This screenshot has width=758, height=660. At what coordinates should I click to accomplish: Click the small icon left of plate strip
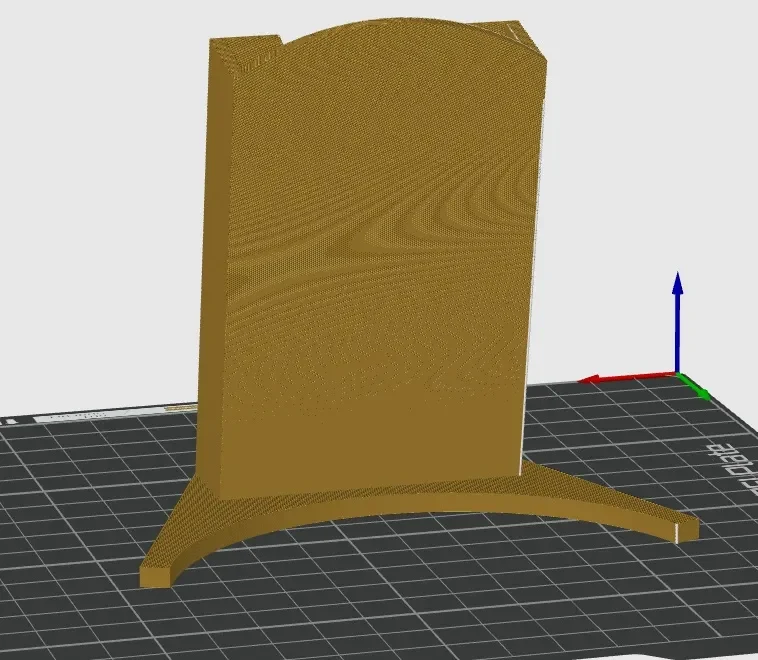9,422
